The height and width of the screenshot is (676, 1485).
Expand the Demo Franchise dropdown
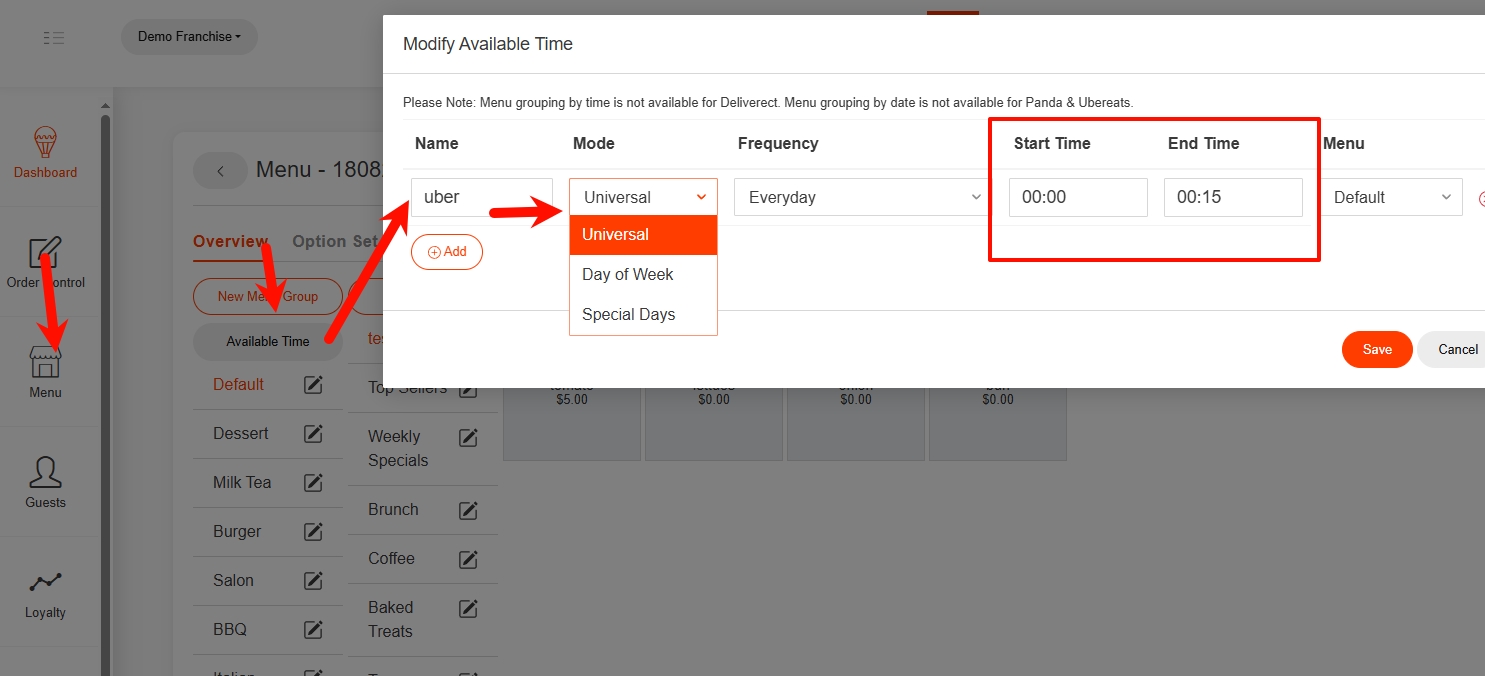pos(189,37)
